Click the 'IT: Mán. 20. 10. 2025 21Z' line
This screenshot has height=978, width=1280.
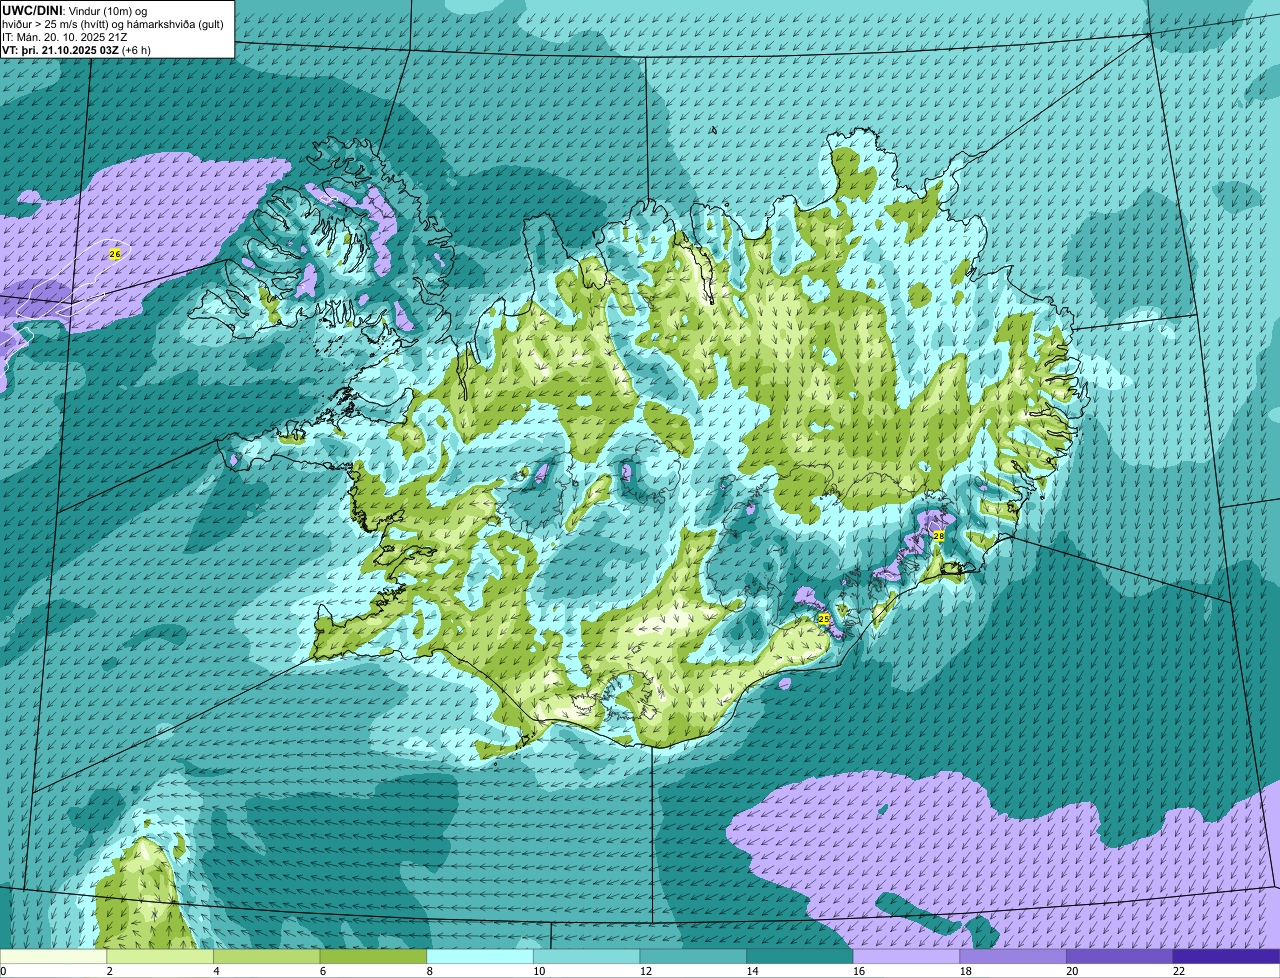click(64, 36)
